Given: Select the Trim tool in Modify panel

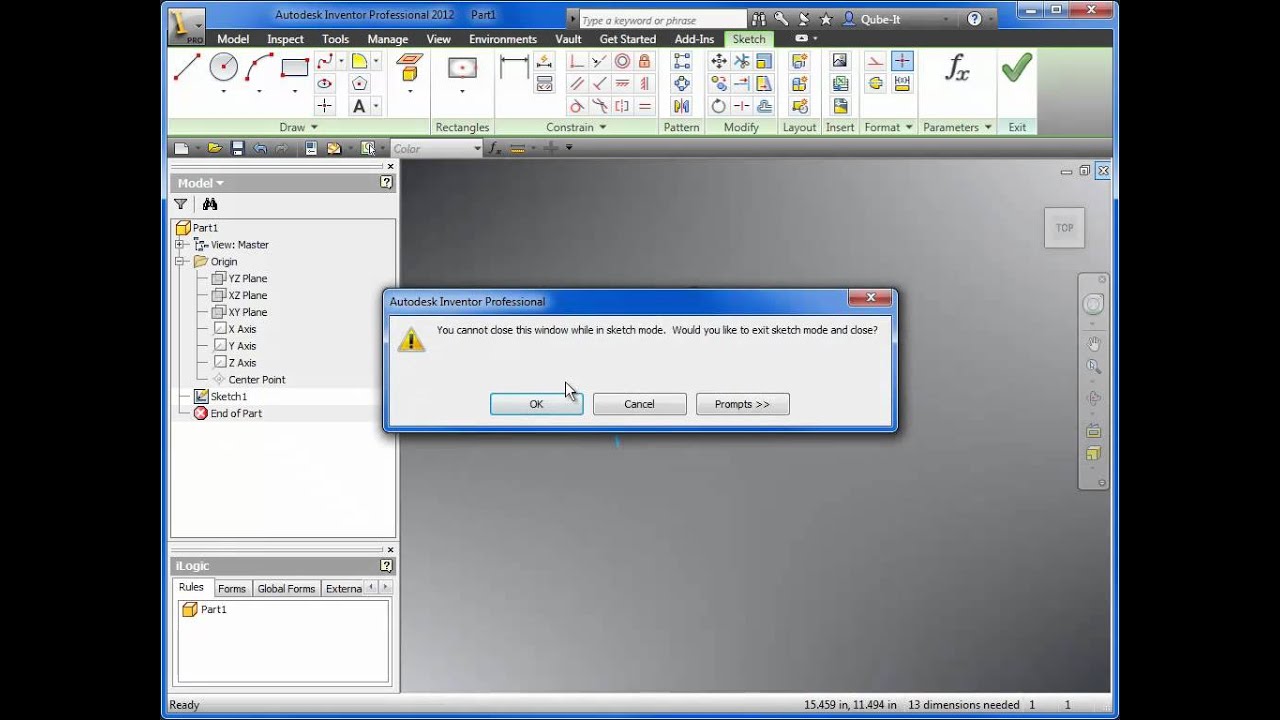Looking at the screenshot, I should click(x=741, y=62).
